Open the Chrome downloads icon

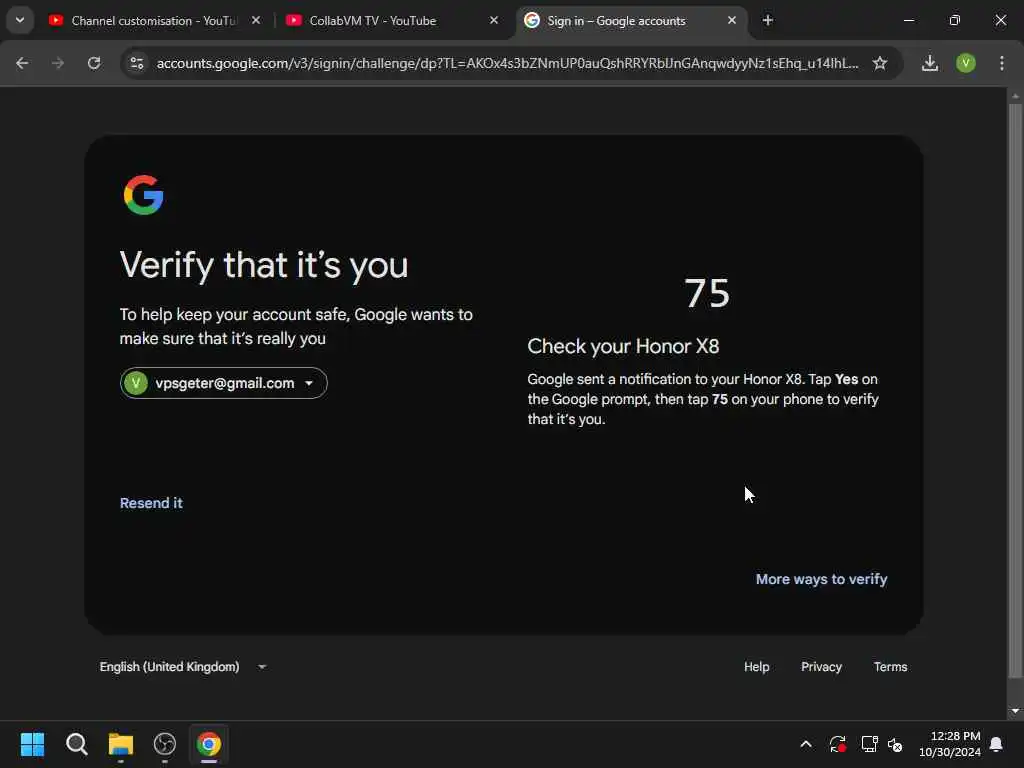click(x=930, y=63)
